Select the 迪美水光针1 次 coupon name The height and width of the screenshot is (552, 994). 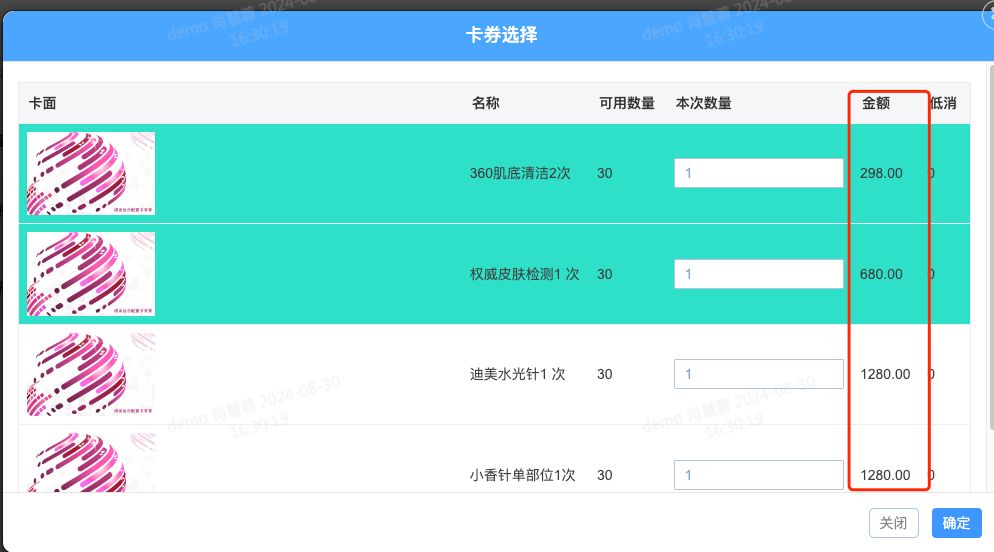(x=517, y=374)
